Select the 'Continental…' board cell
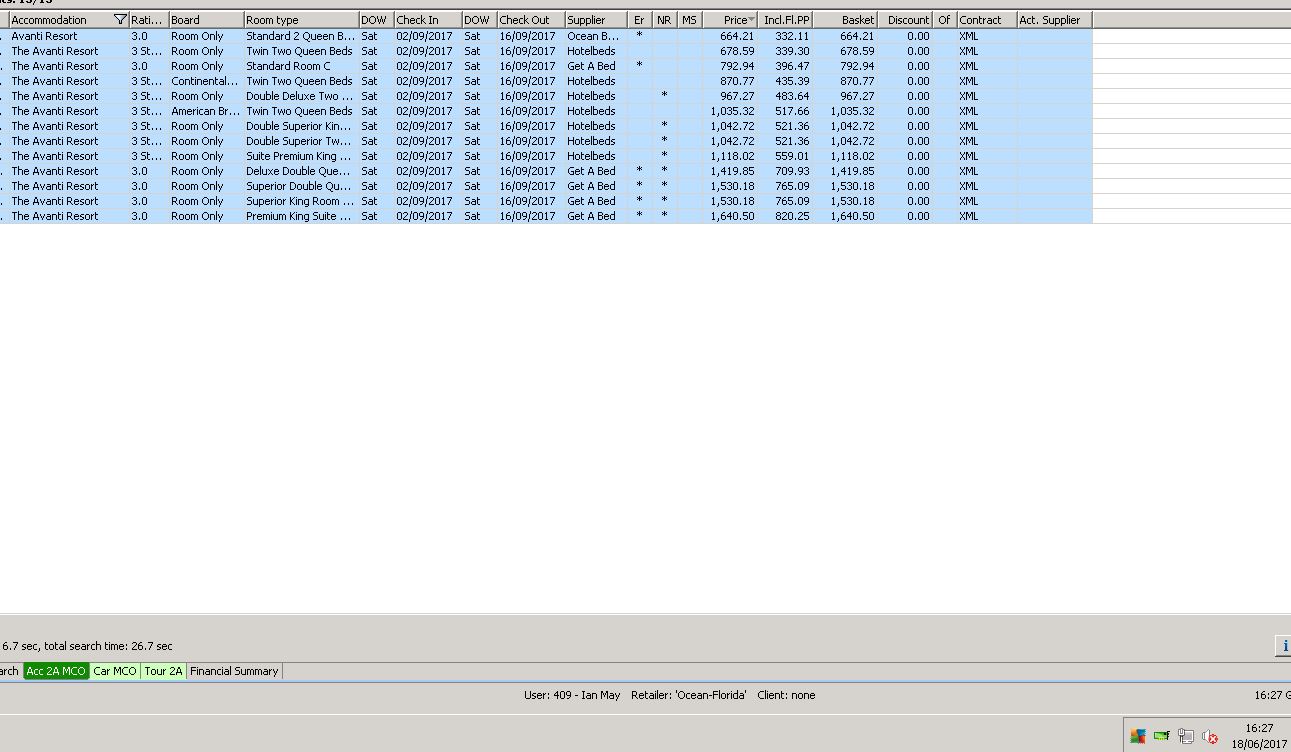The image size is (1291, 752). coord(206,81)
